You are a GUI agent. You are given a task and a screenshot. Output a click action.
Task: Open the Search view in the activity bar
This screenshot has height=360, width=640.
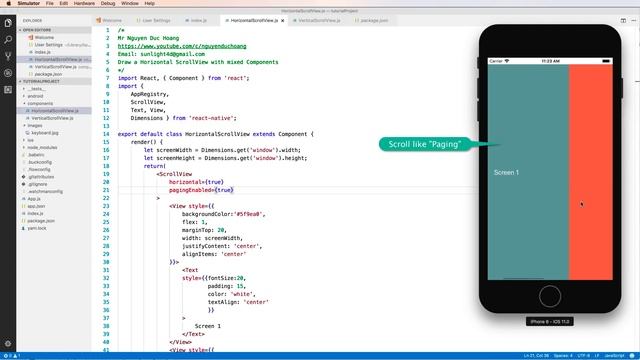pos(8,40)
